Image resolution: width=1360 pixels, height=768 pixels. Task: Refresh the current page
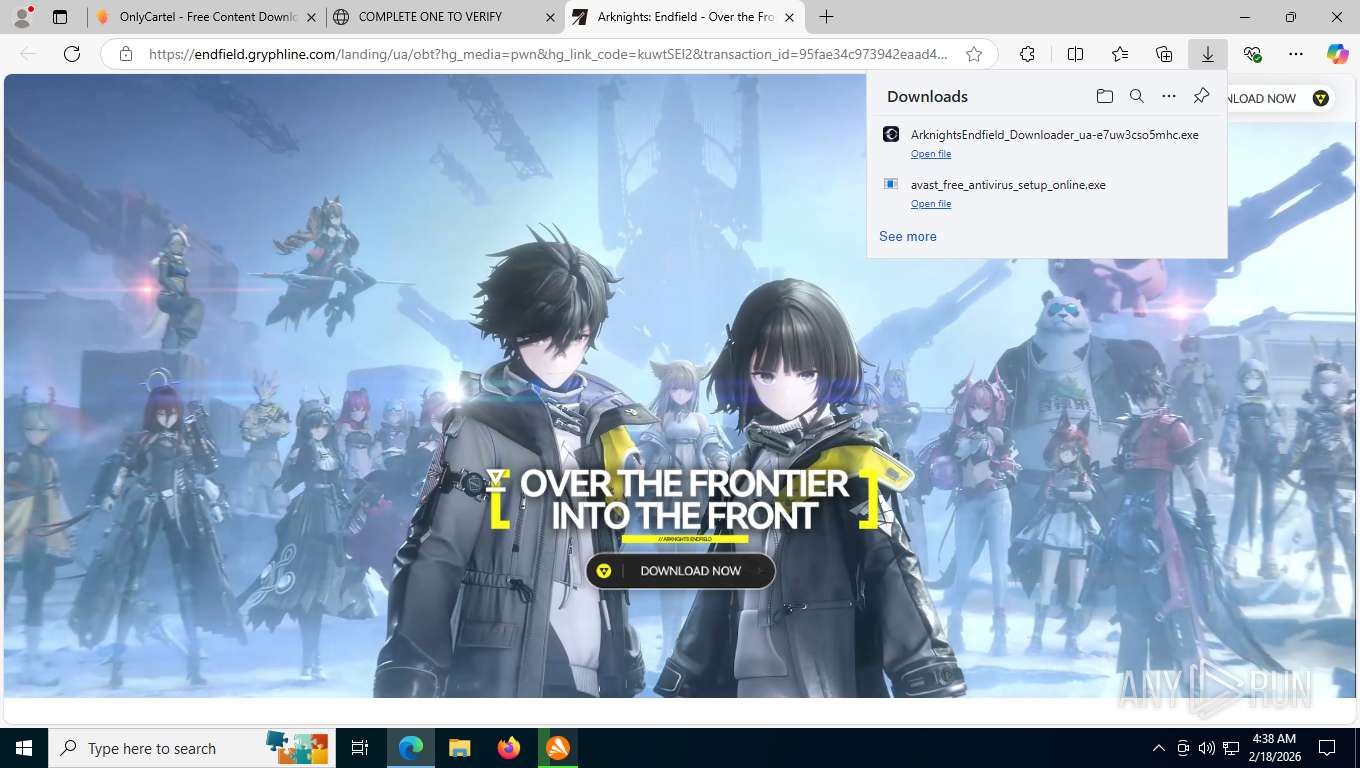pyautogui.click(x=72, y=54)
